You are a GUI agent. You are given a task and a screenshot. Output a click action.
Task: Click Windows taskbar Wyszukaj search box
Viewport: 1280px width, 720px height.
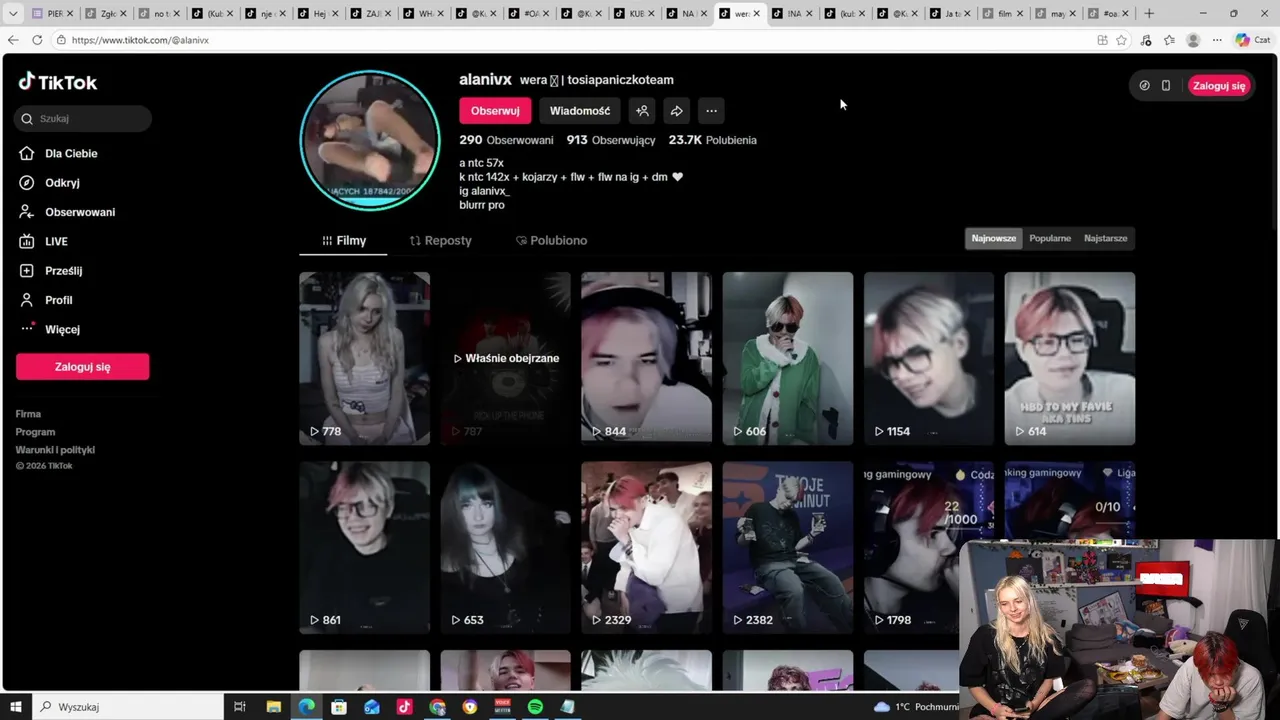(x=128, y=707)
